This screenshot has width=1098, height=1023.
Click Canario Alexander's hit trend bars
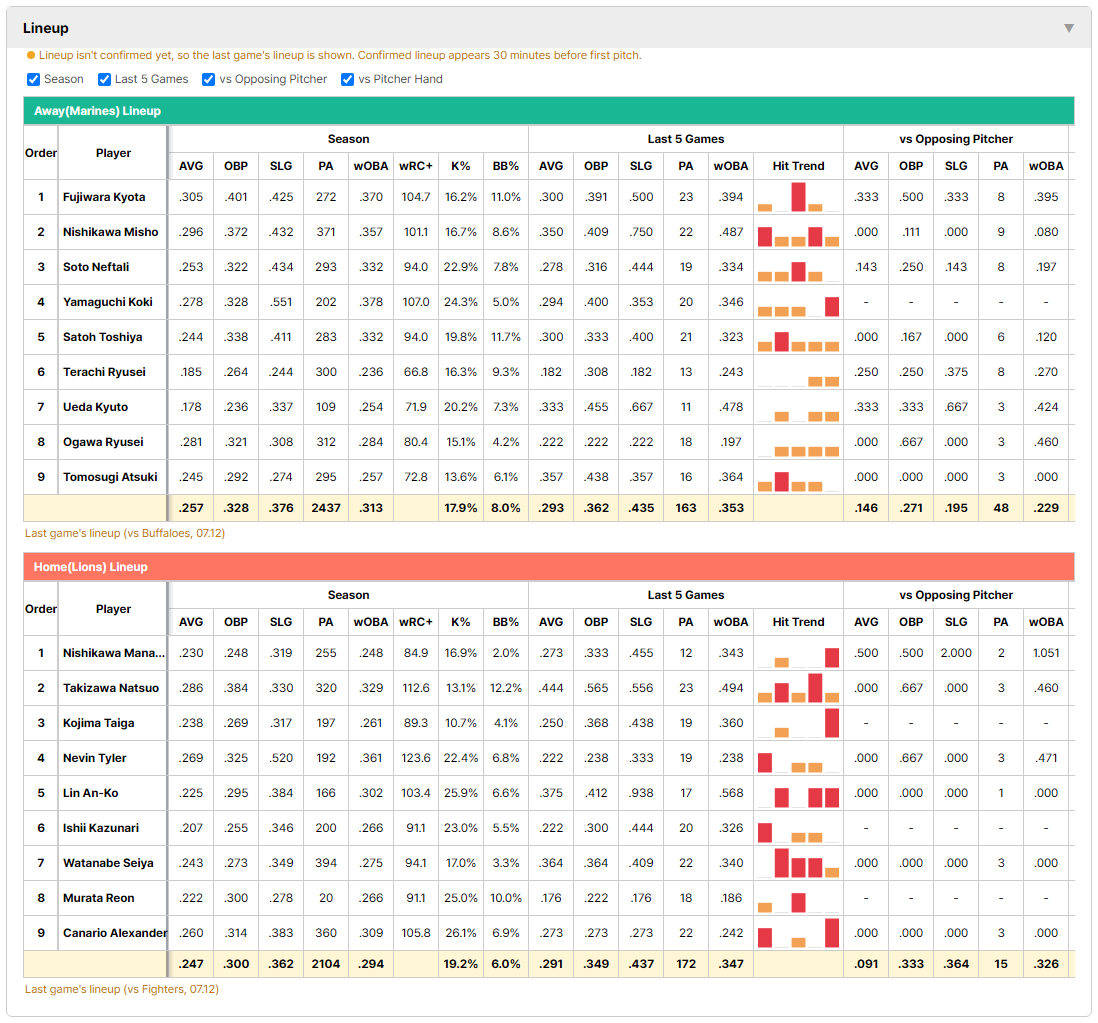coord(798,933)
